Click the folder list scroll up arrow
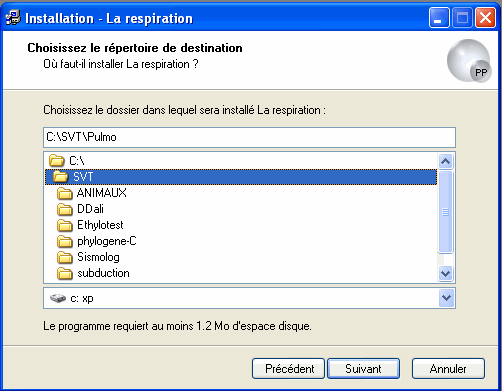502x391 pixels. click(446, 162)
